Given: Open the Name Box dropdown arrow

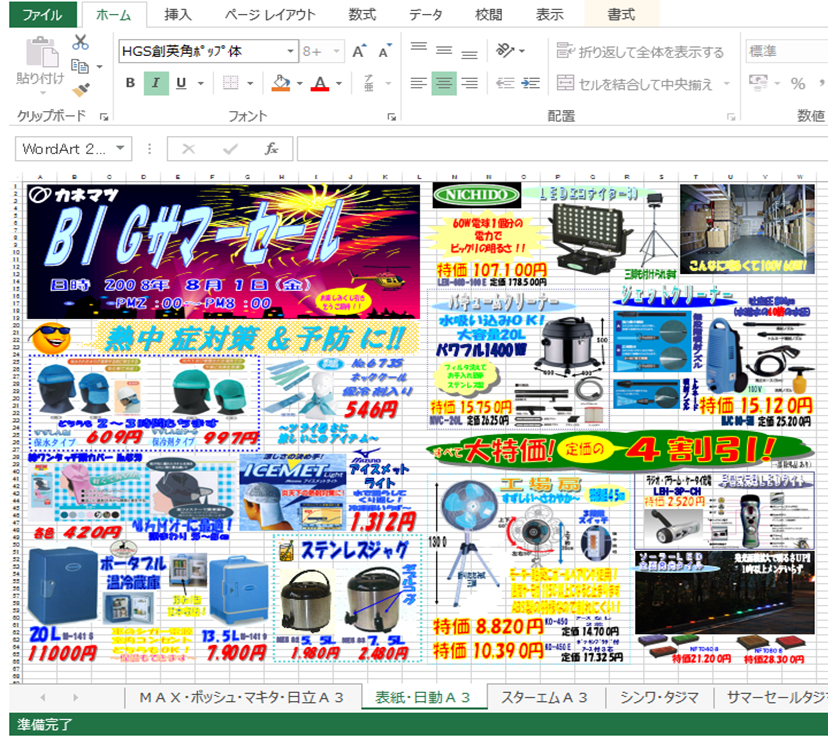Looking at the screenshot, I should point(121,148).
